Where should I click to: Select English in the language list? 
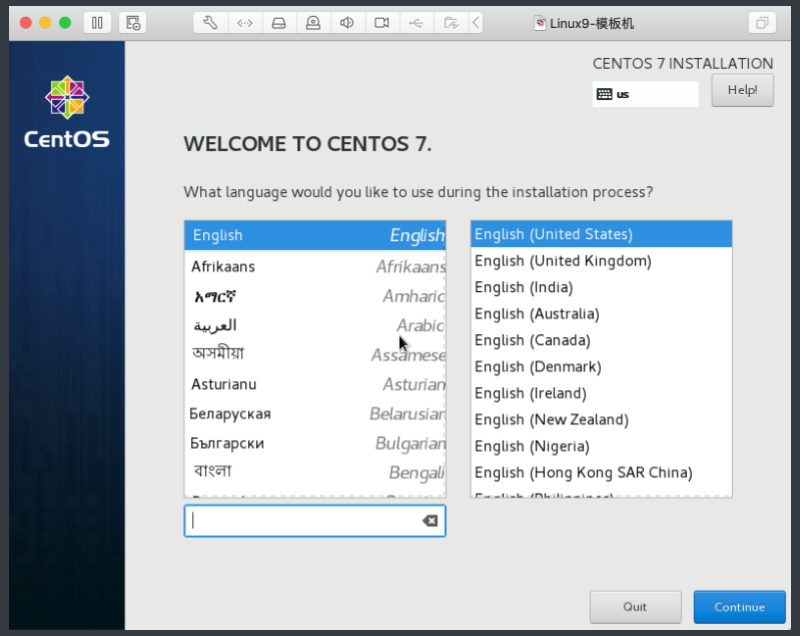pyautogui.click(x=315, y=235)
